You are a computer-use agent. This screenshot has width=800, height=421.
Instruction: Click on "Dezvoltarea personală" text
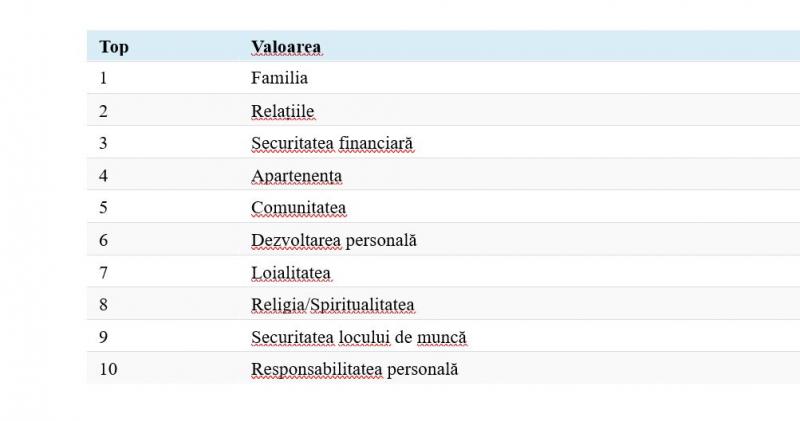pyautogui.click(x=333, y=240)
